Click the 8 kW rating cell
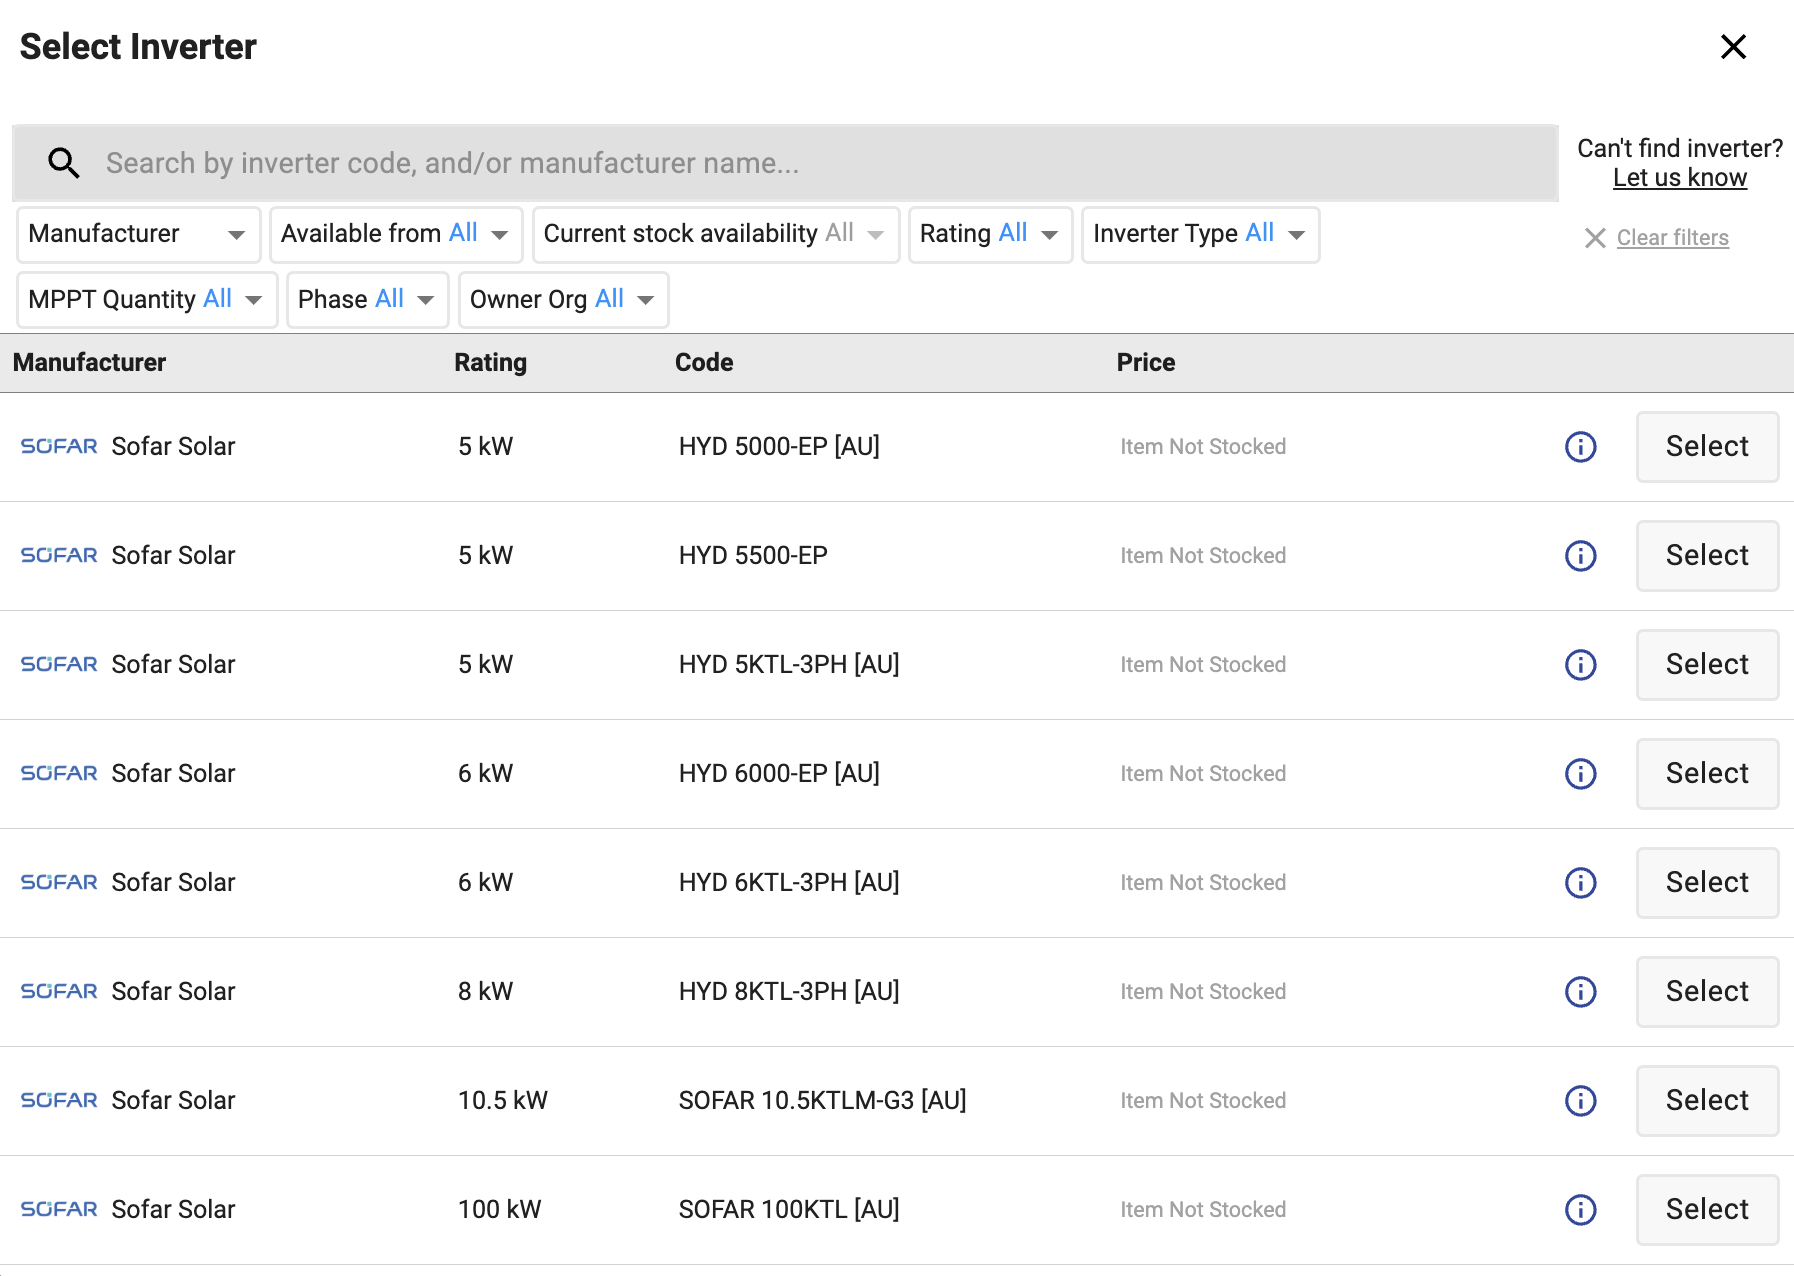1794x1276 pixels. click(x=485, y=992)
